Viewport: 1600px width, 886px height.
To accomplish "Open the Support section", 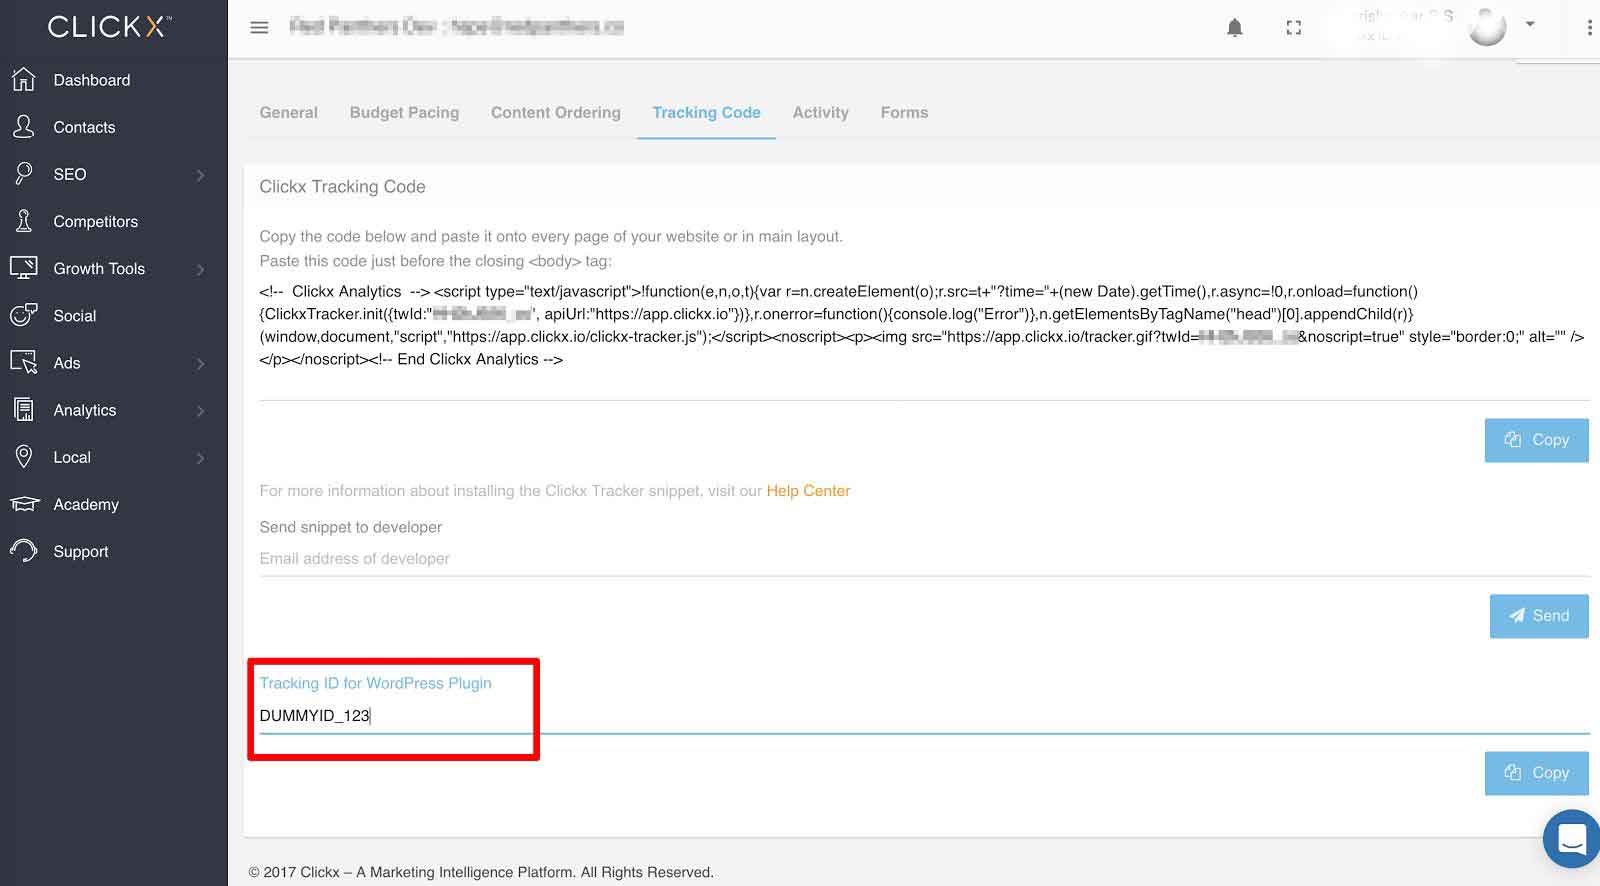I will 81,551.
